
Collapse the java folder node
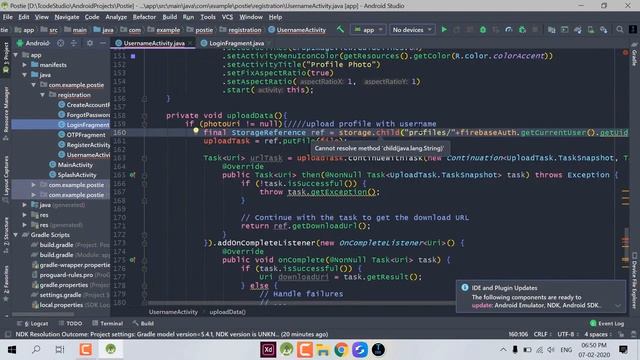point(24,75)
